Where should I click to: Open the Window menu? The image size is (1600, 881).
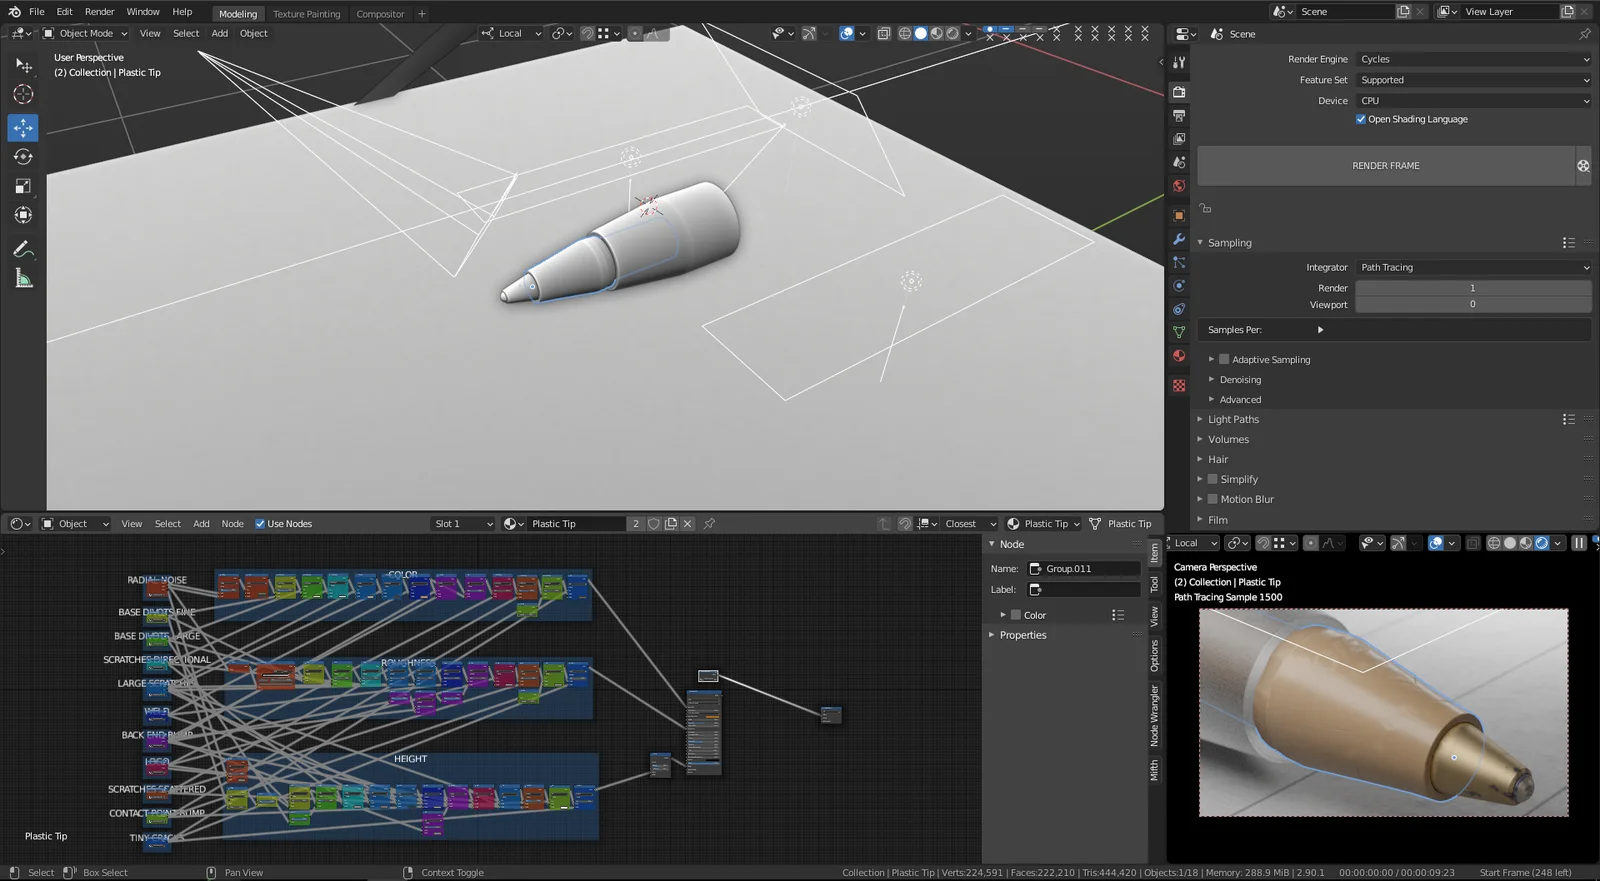coord(143,12)
